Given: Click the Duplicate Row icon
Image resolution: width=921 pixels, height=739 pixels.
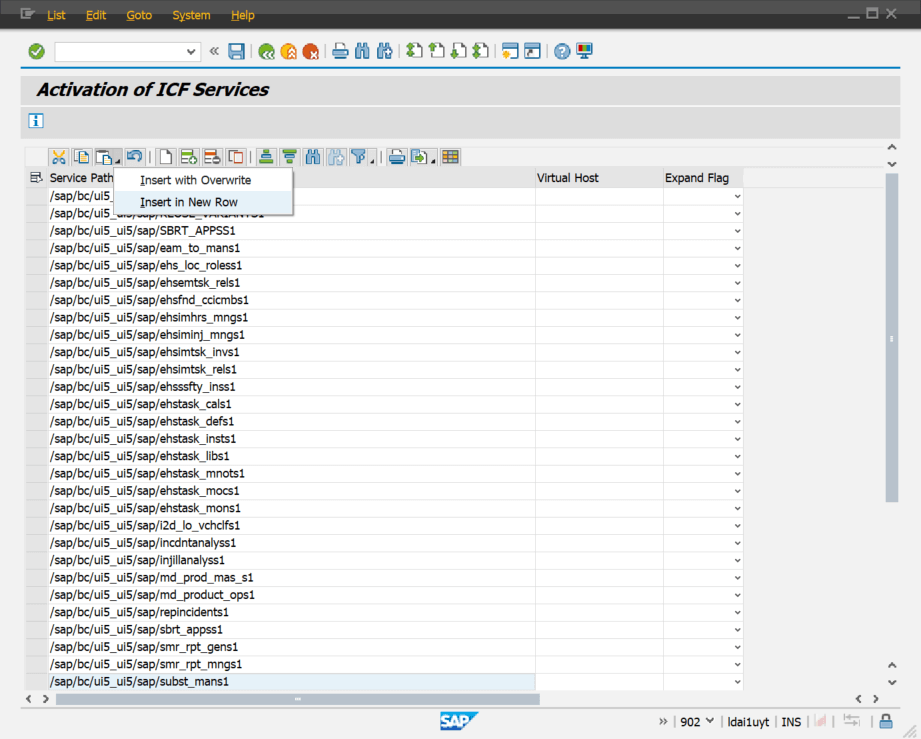Looking at the screenshot, I should (x=236, y=157).
